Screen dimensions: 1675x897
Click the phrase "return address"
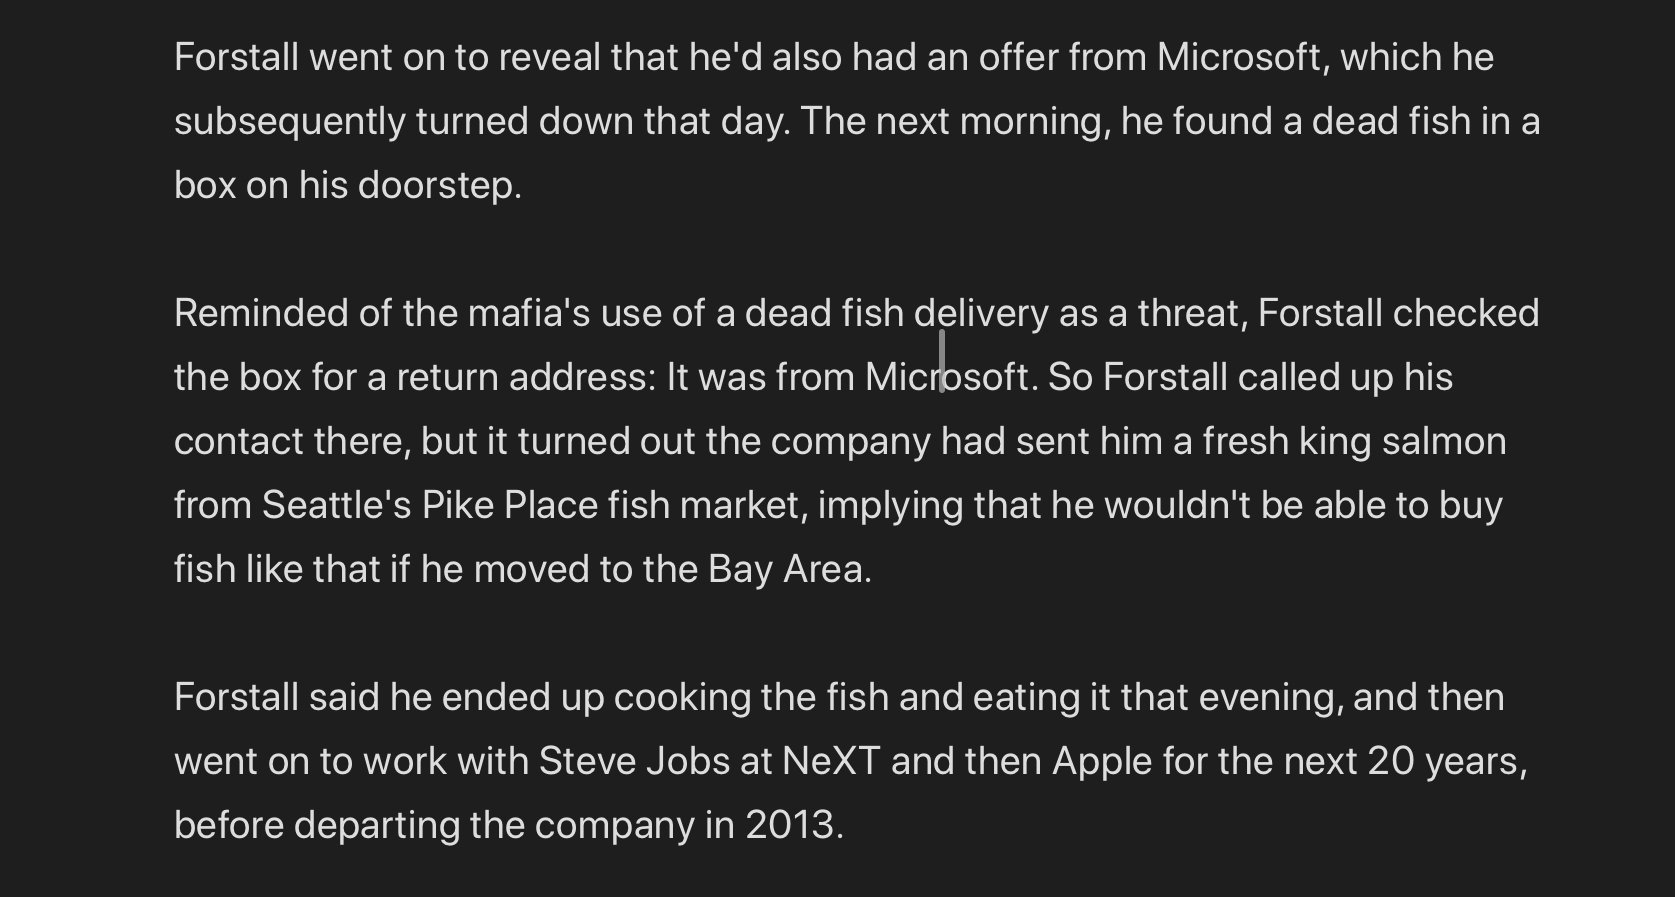(x=525, y=378)
